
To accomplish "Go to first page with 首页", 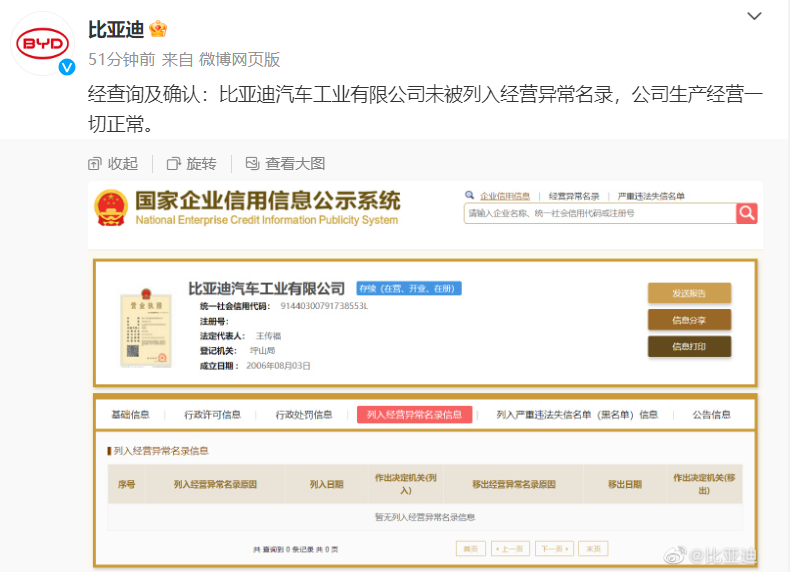I will (x=471, y=549).
